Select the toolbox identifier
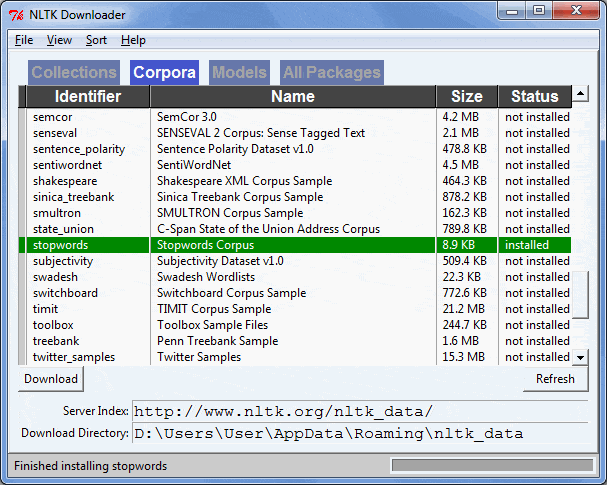607x485 pixels. tap(53, 325)
